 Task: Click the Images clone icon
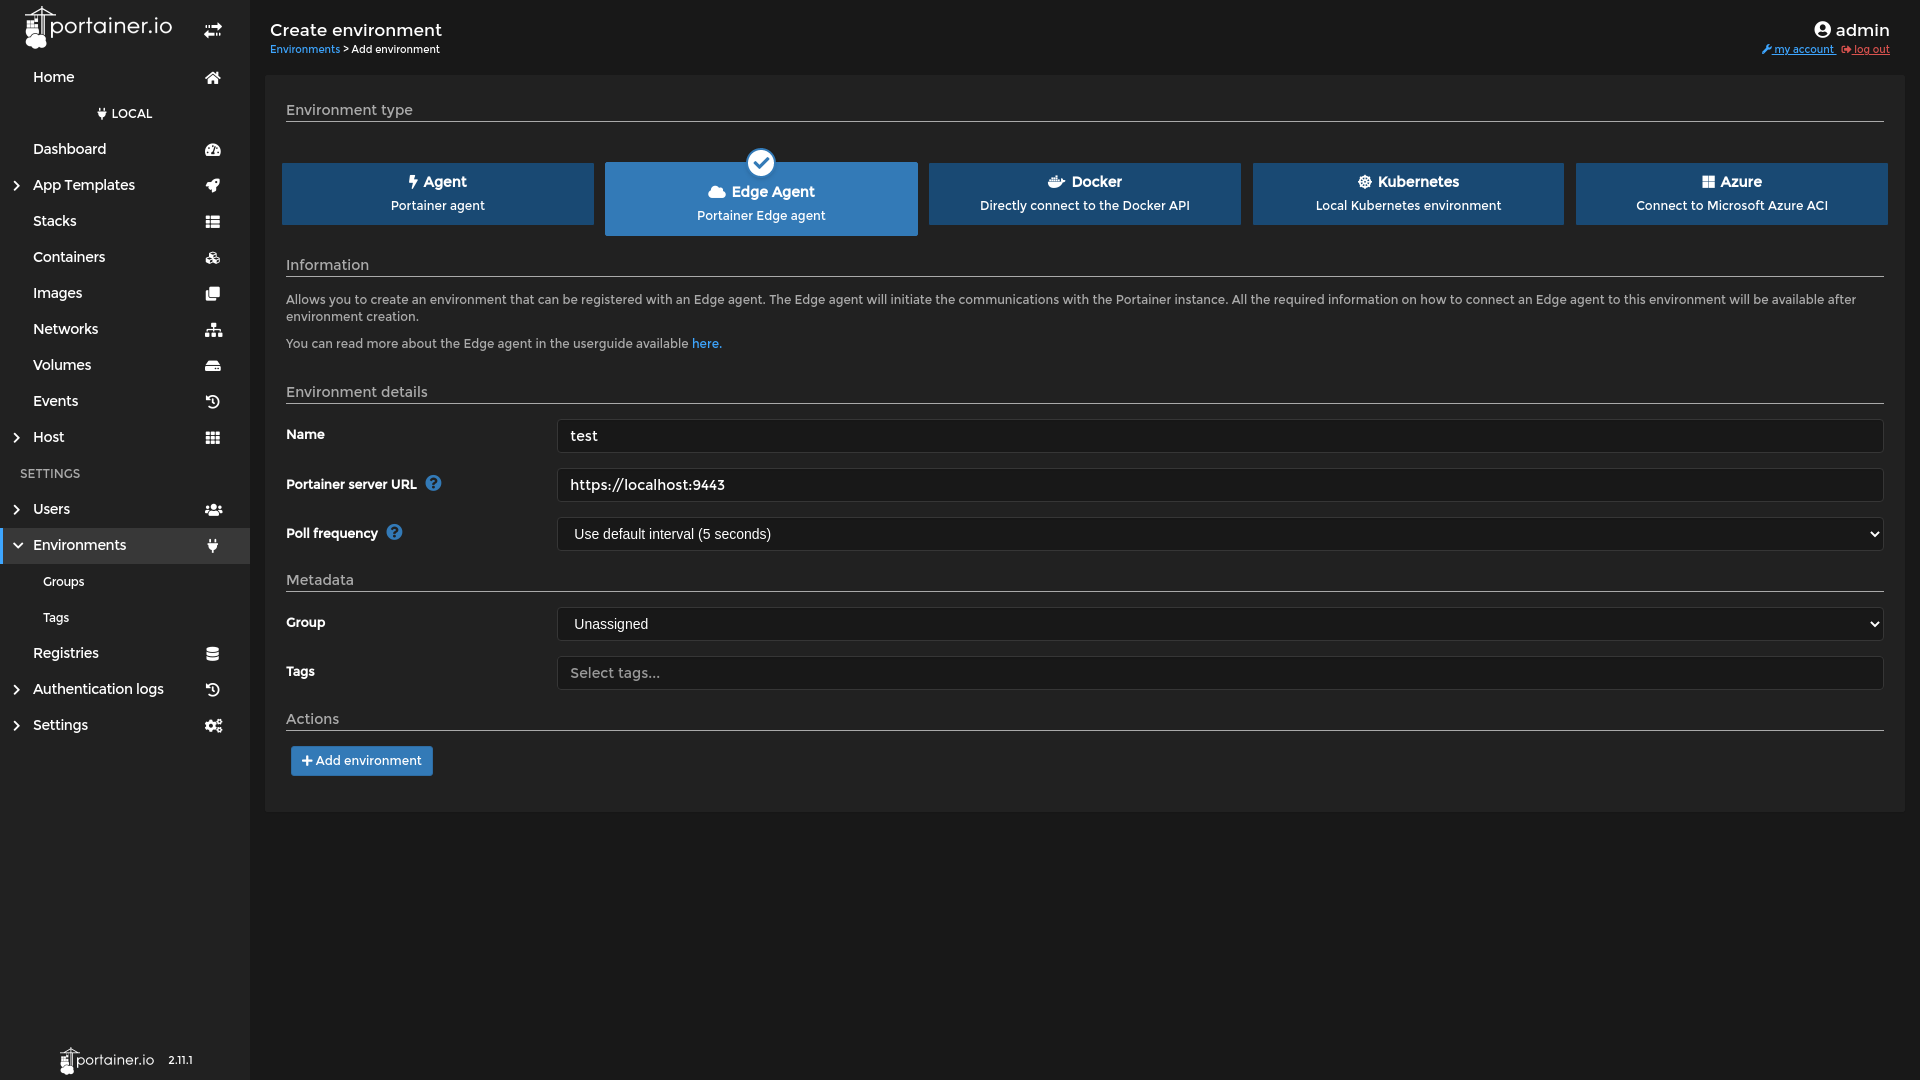(213, 294)
